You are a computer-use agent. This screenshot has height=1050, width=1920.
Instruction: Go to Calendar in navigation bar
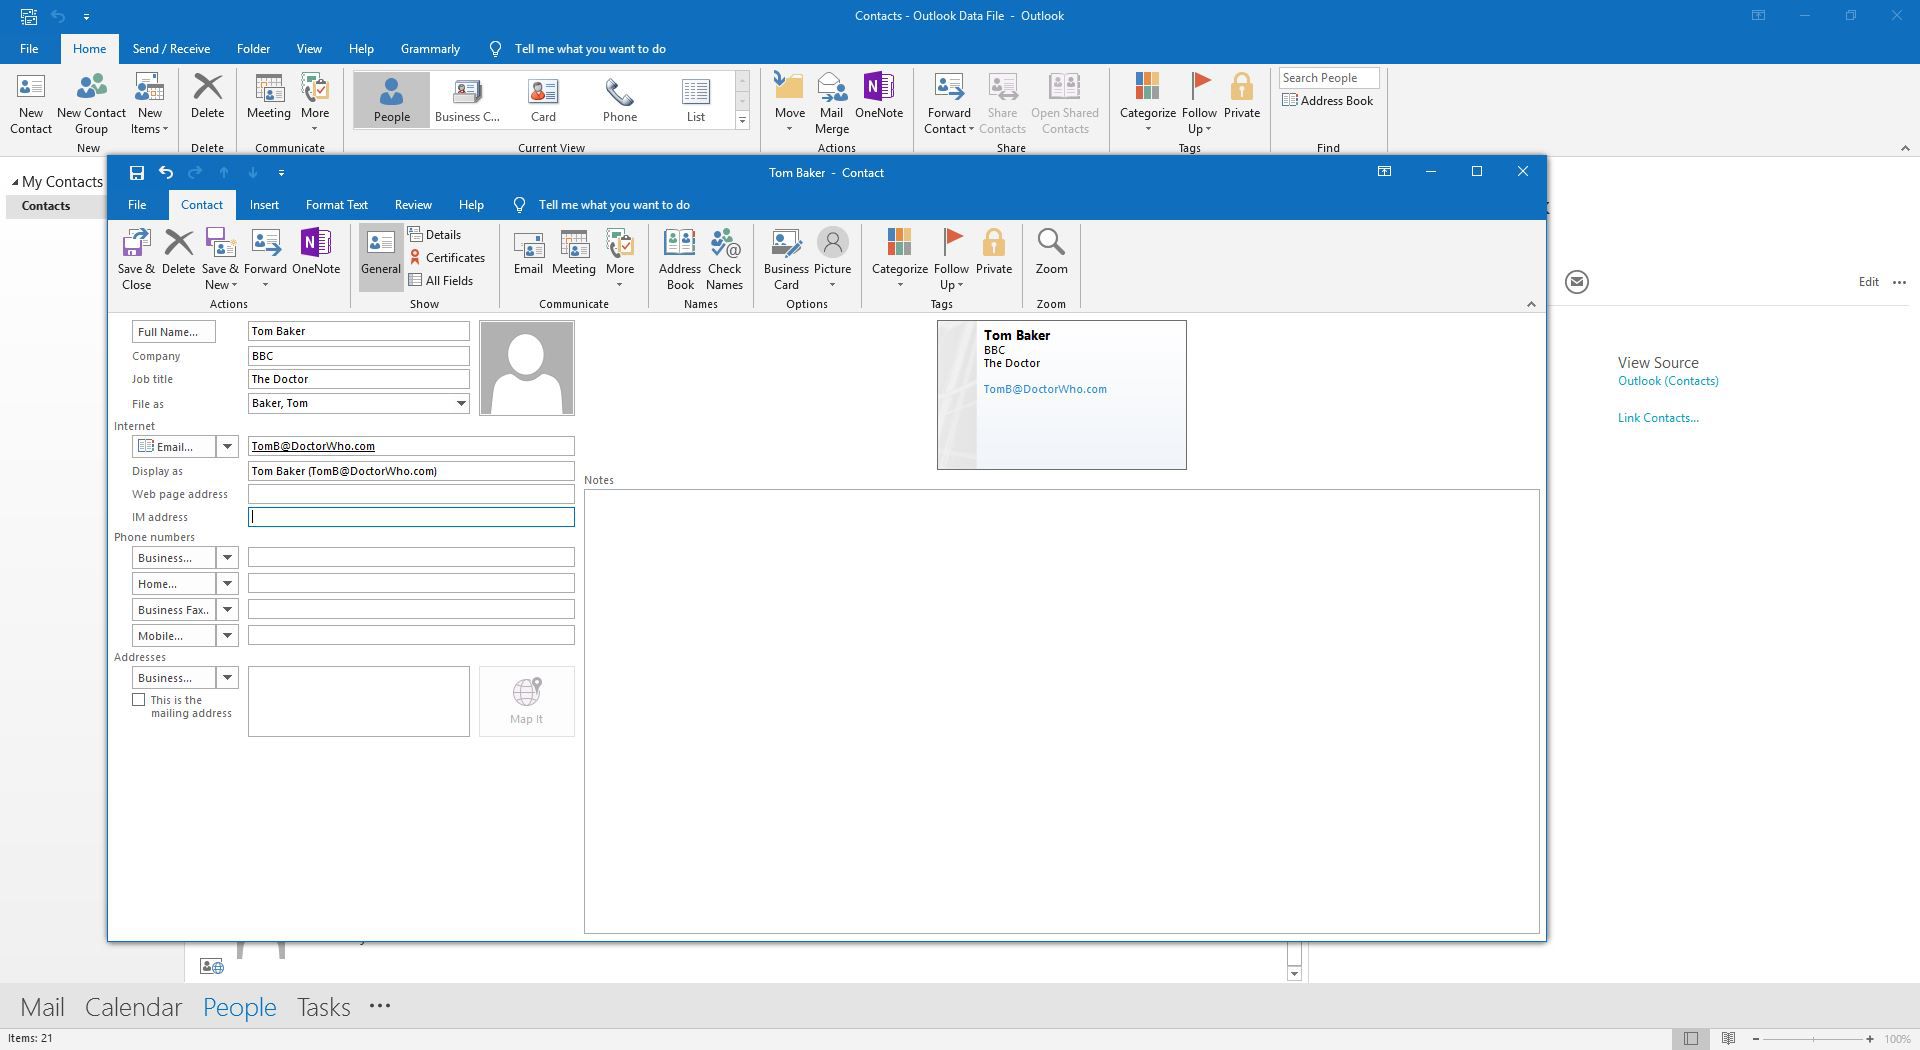[x=133, y=1007]
